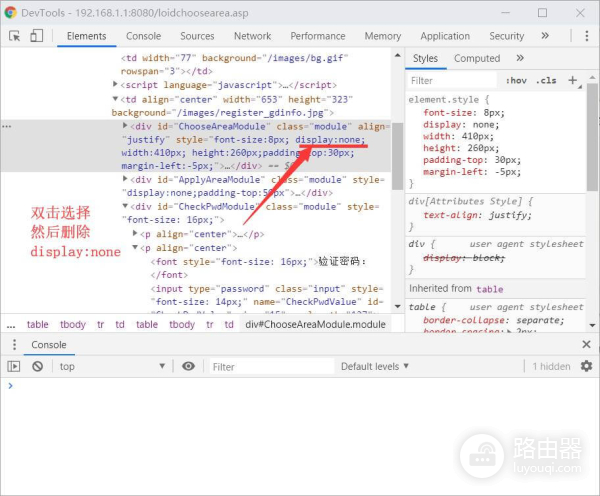This screenshot has height=496, width=600.
Task: Open the Computed styles tab
Action: click(x=477, y=58)
